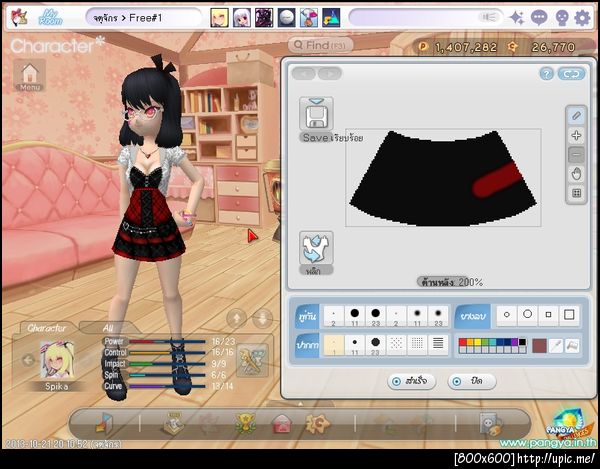Select the pencil draw tool

coord(576,116)
